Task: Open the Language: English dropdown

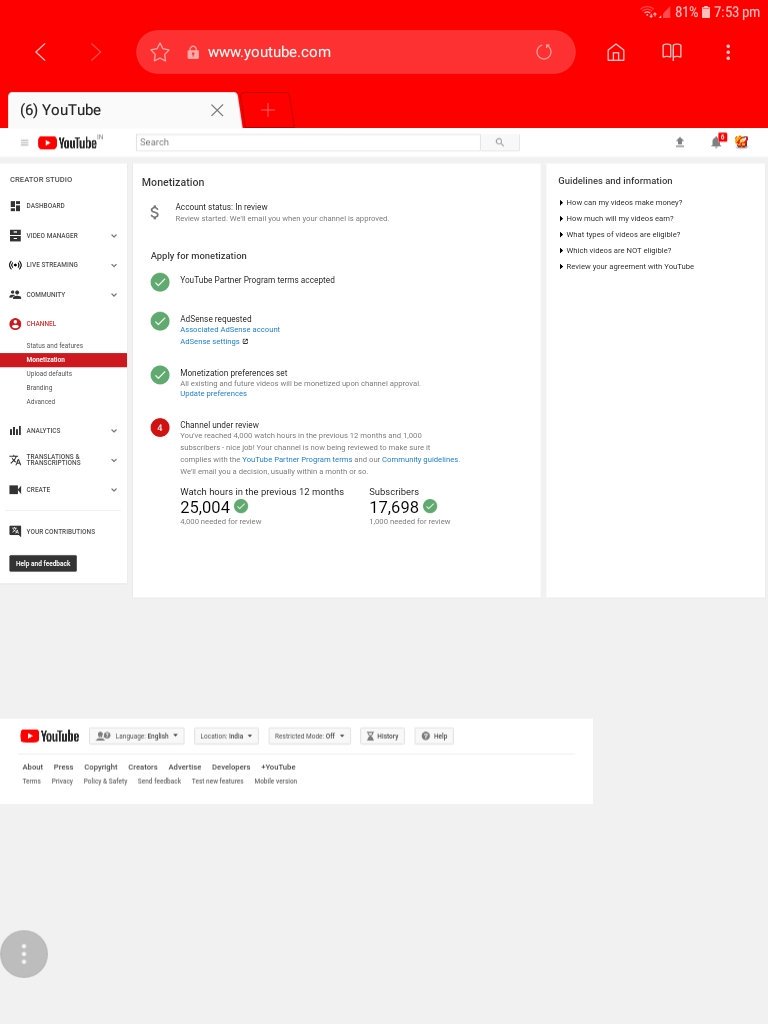Action: (x=137, y=736)
